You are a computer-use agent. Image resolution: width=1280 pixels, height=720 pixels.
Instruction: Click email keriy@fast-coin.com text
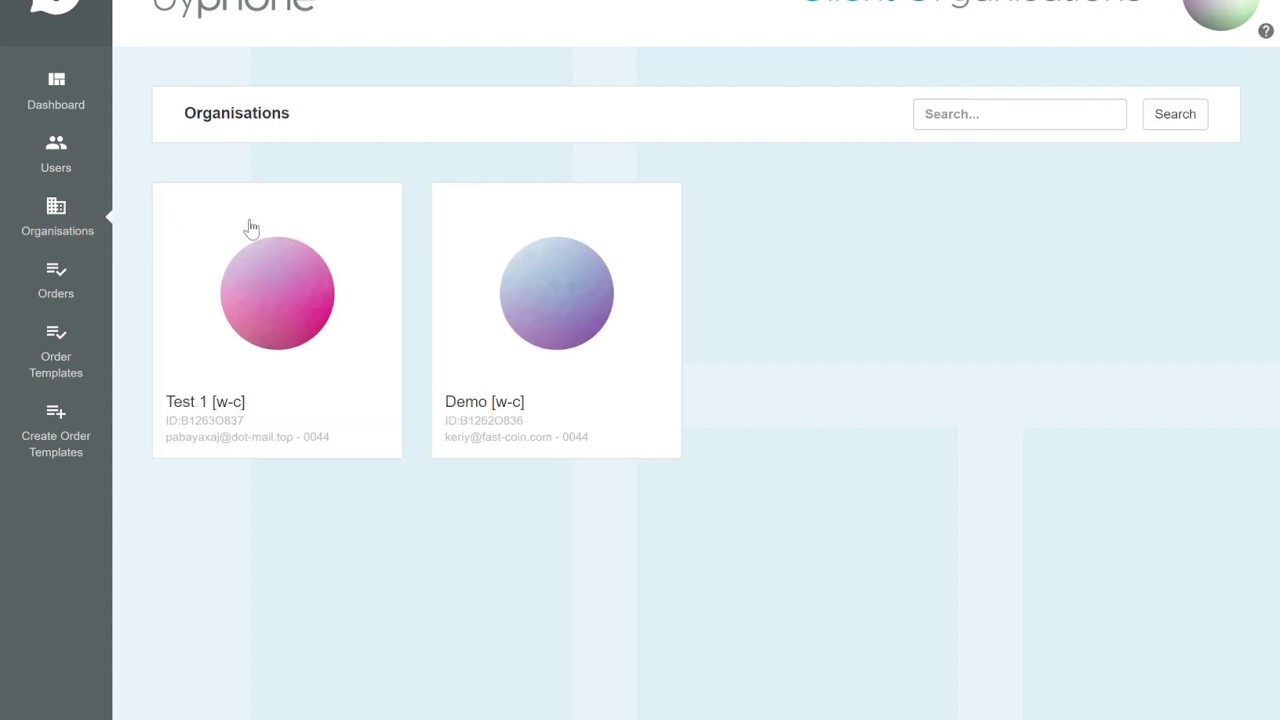498,437
